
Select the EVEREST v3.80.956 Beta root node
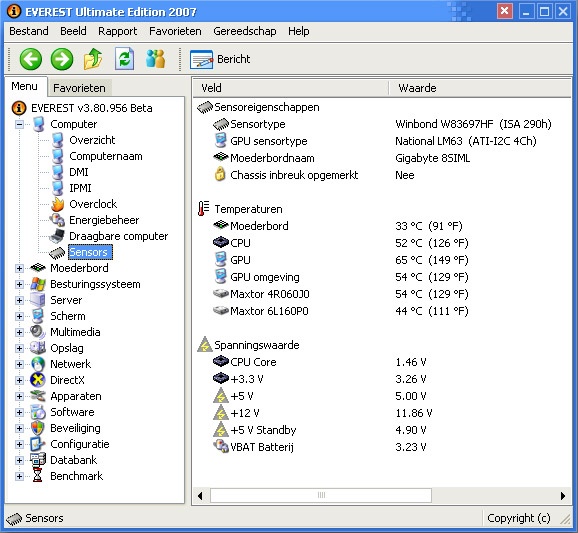(x=91, y=108)
